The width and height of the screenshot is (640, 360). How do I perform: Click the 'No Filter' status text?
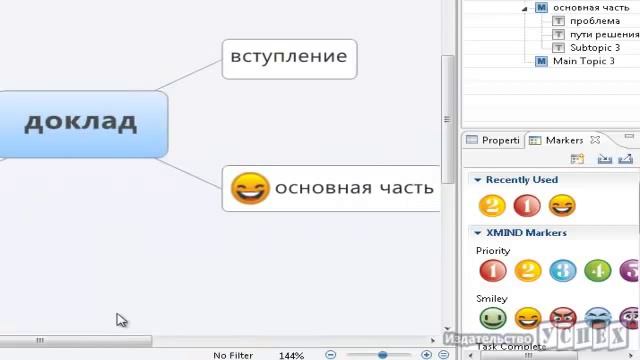pyautogui.click(x=233, y=356)
